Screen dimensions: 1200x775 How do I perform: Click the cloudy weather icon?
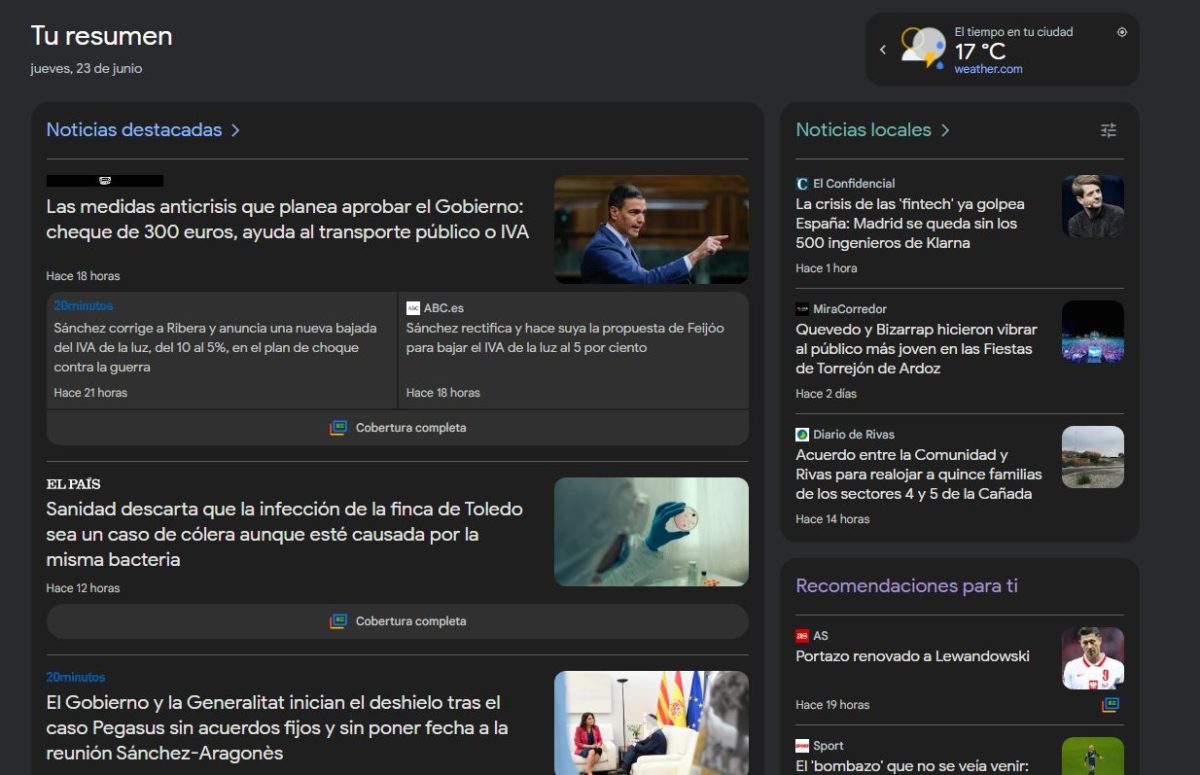922,48
